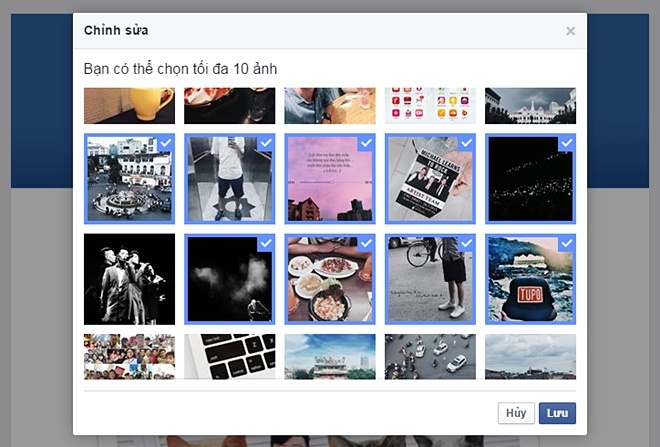Pick the crowd collage photo thumbnail

point(129,356)
